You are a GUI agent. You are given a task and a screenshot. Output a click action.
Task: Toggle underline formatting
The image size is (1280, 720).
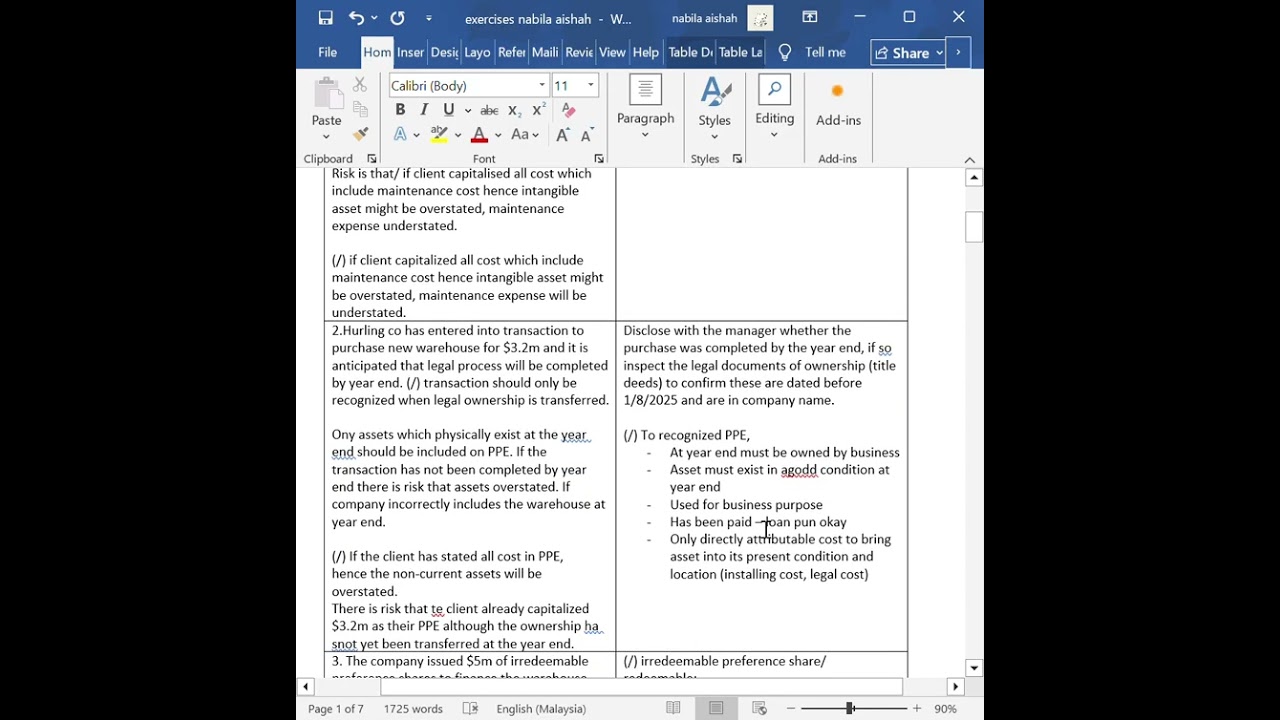pyautogui.click(x=448, y=110)
